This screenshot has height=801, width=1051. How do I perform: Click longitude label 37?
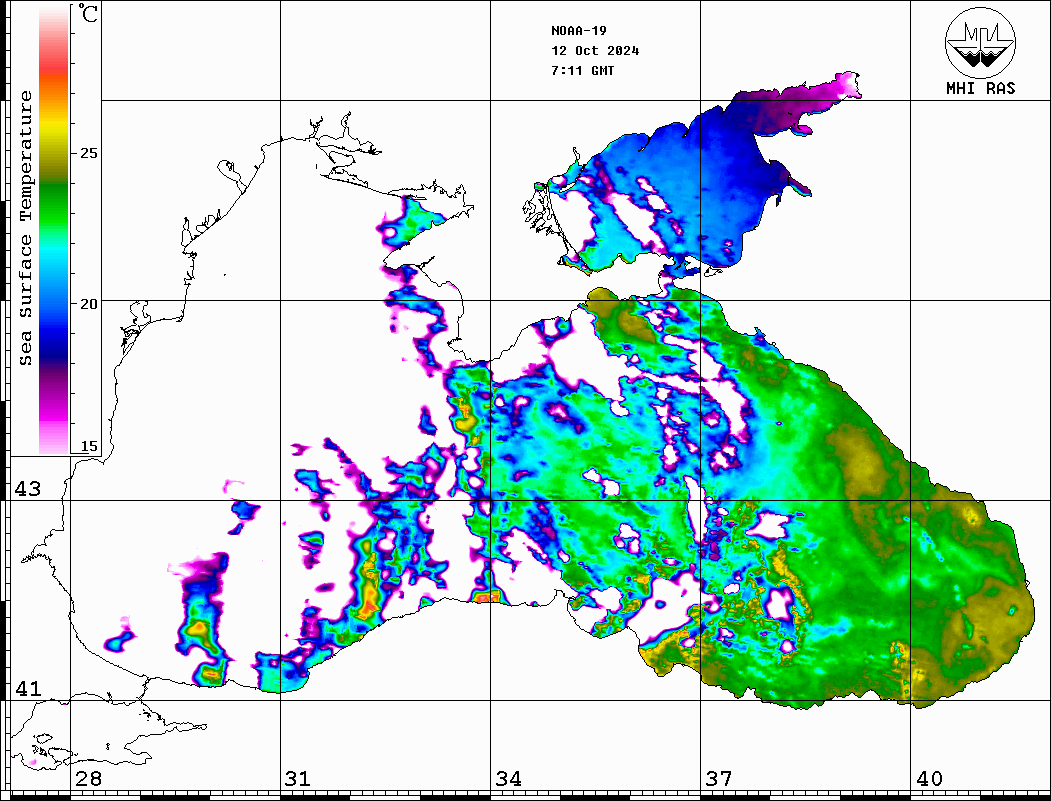point(719,779)
